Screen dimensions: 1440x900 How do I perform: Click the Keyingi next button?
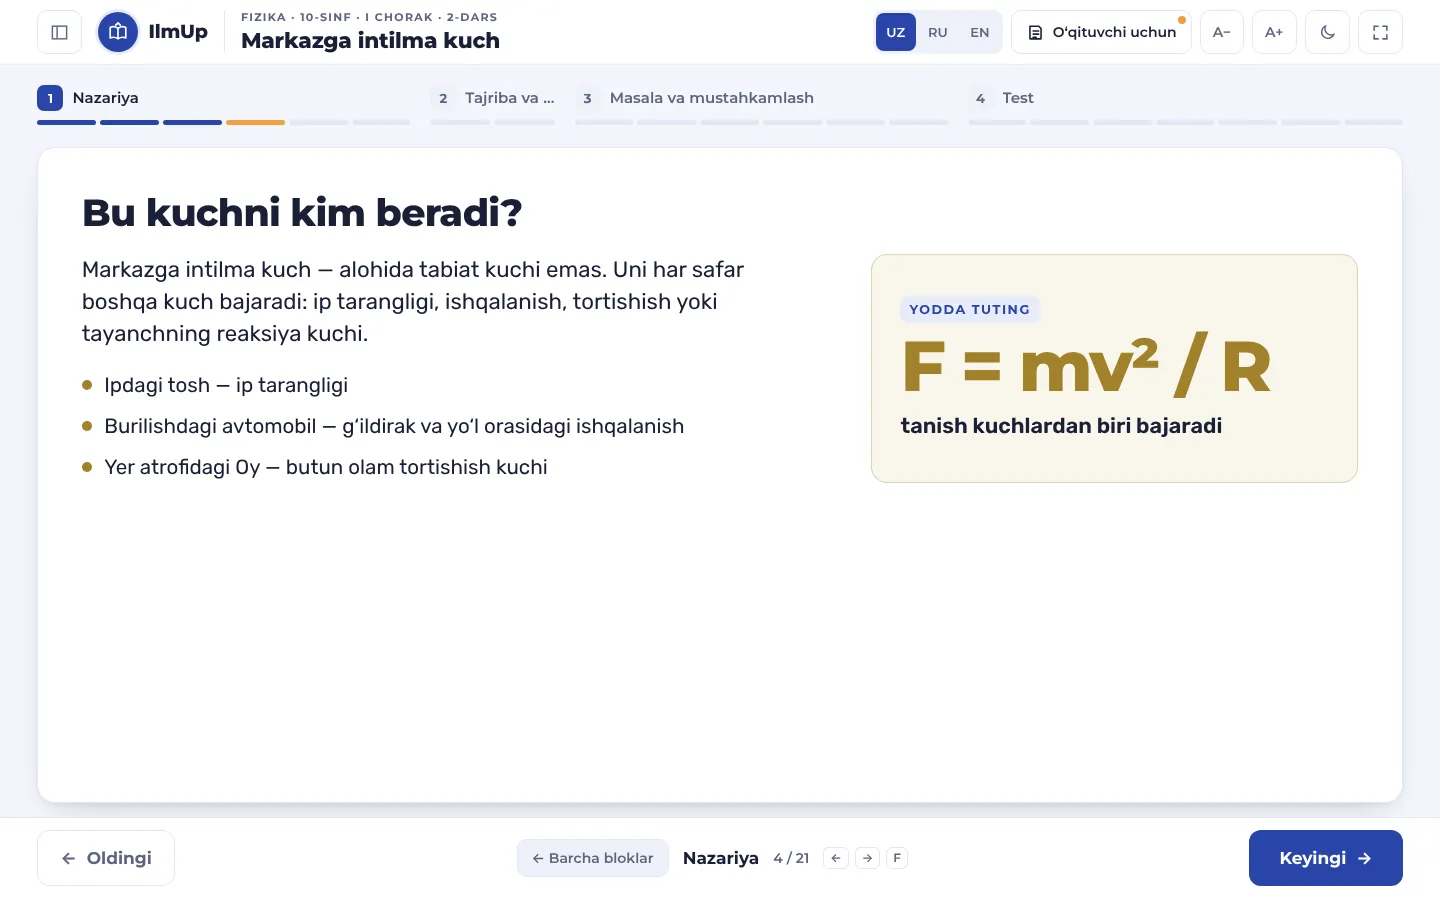pyautogui.click(x=1325, y=858)
